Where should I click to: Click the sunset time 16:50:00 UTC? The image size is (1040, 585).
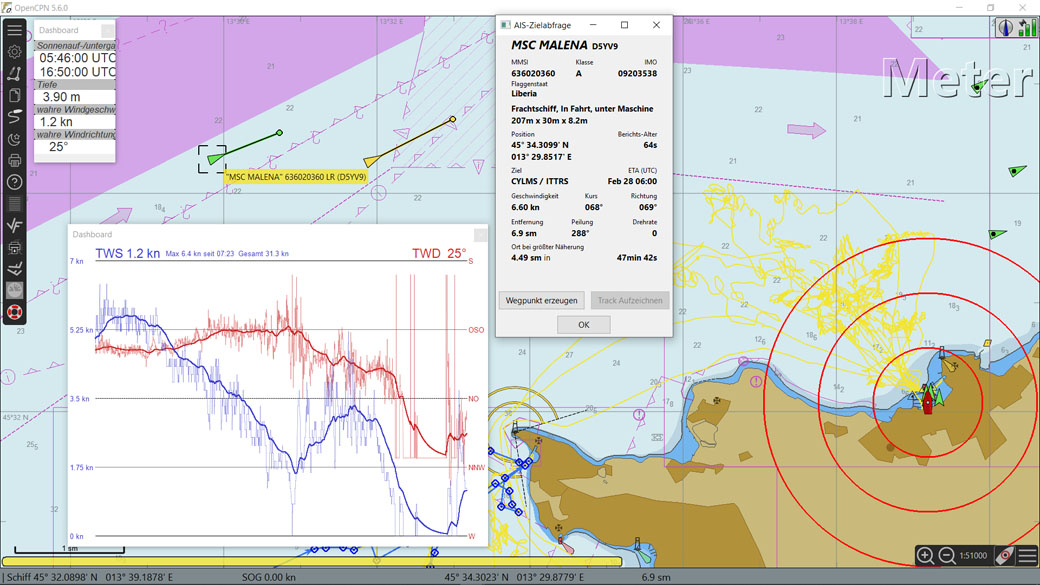[77, 72]
